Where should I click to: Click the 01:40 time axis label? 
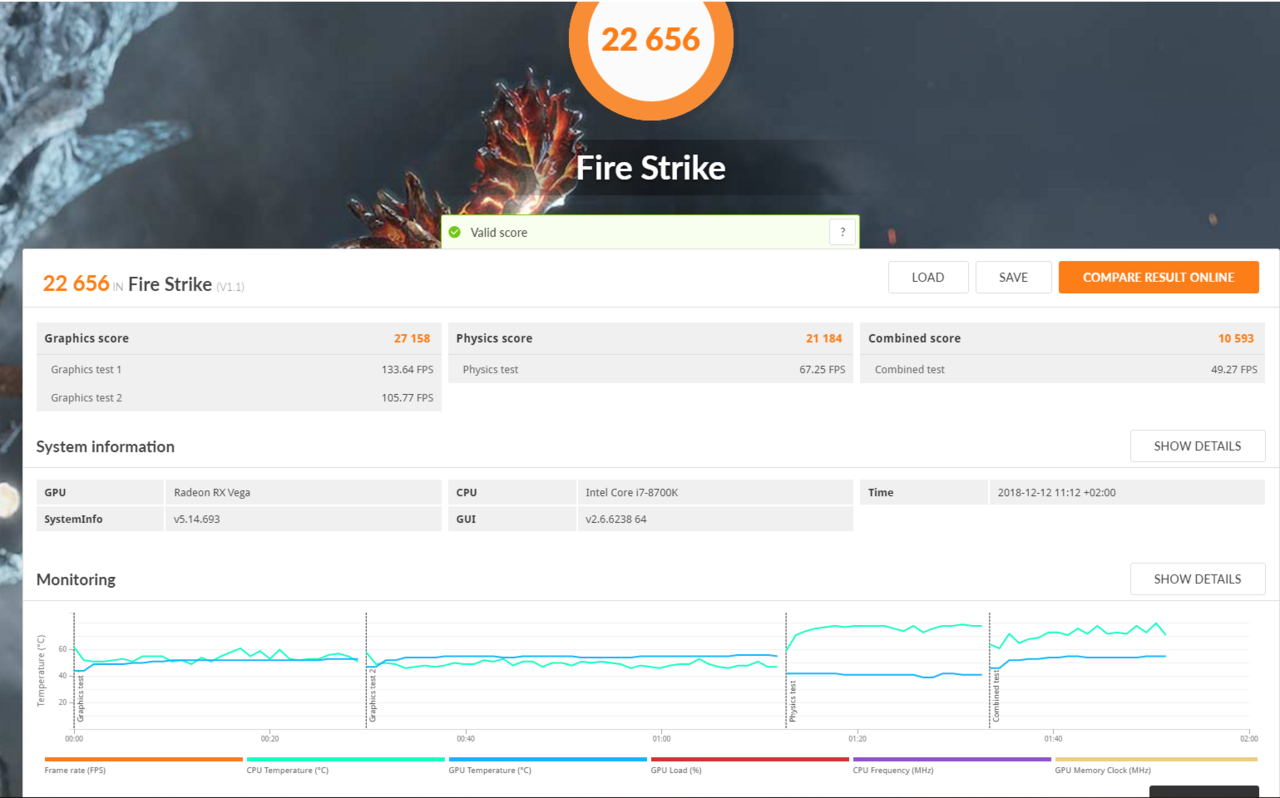pos(1053,740)
